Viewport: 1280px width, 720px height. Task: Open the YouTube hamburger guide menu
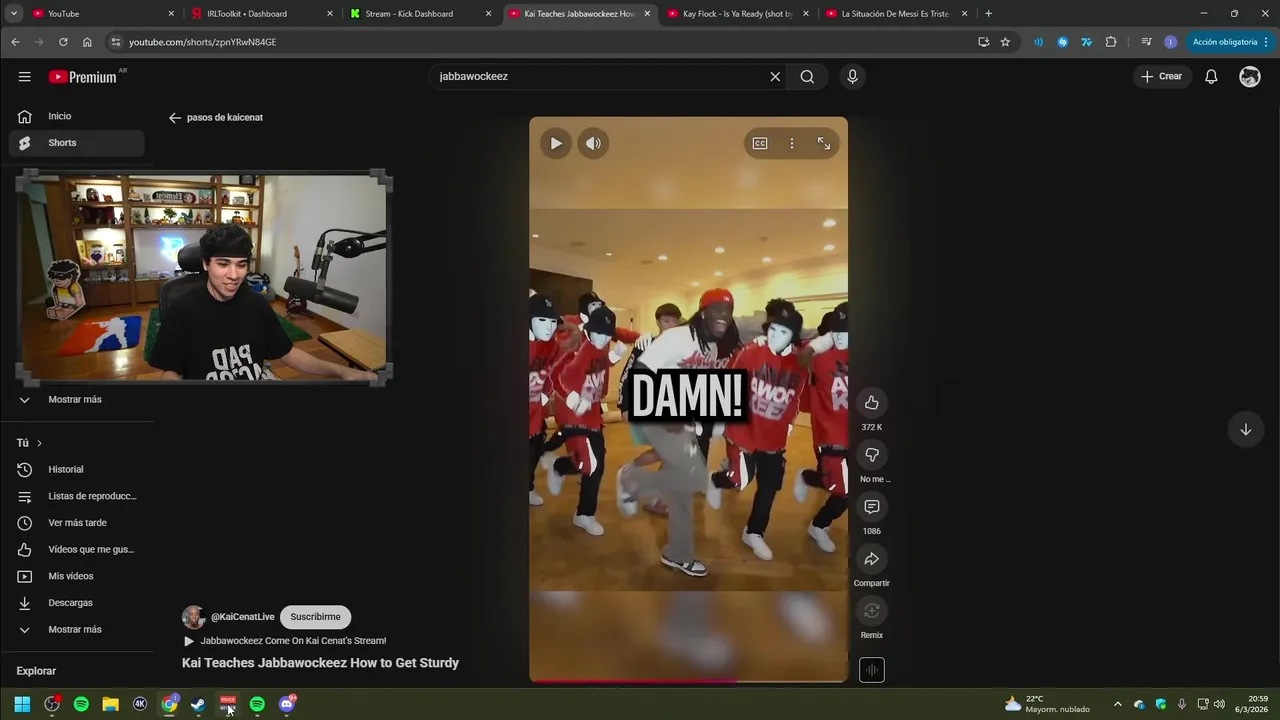pos(24,77)
